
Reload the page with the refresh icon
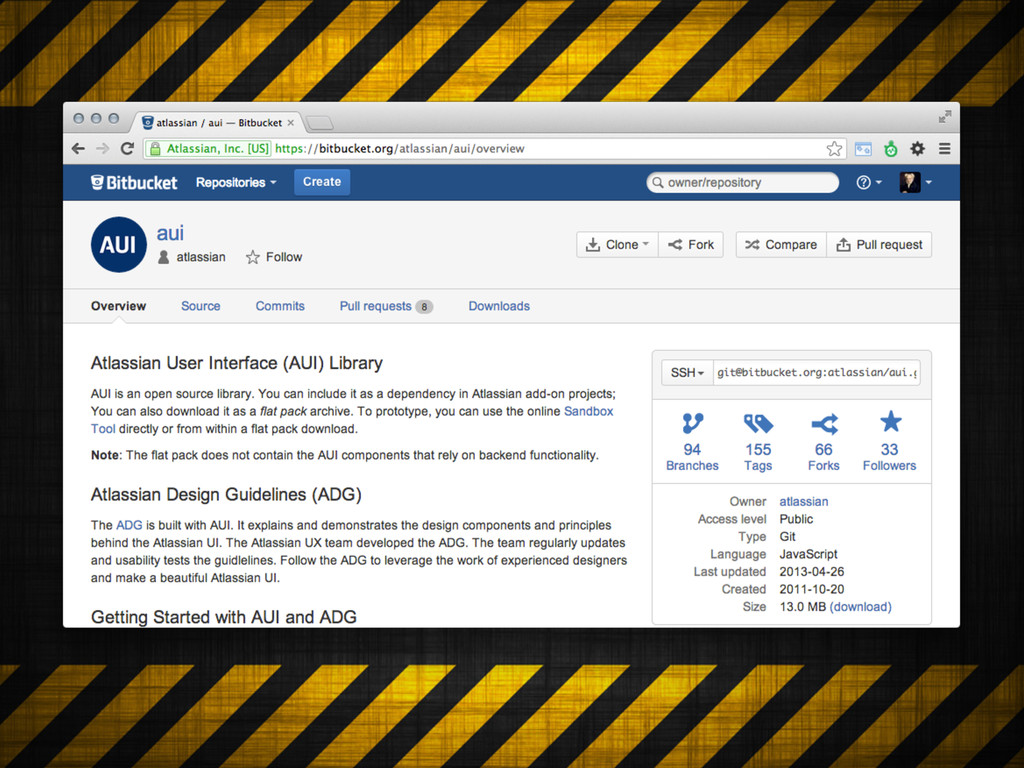tap(127, 149)
